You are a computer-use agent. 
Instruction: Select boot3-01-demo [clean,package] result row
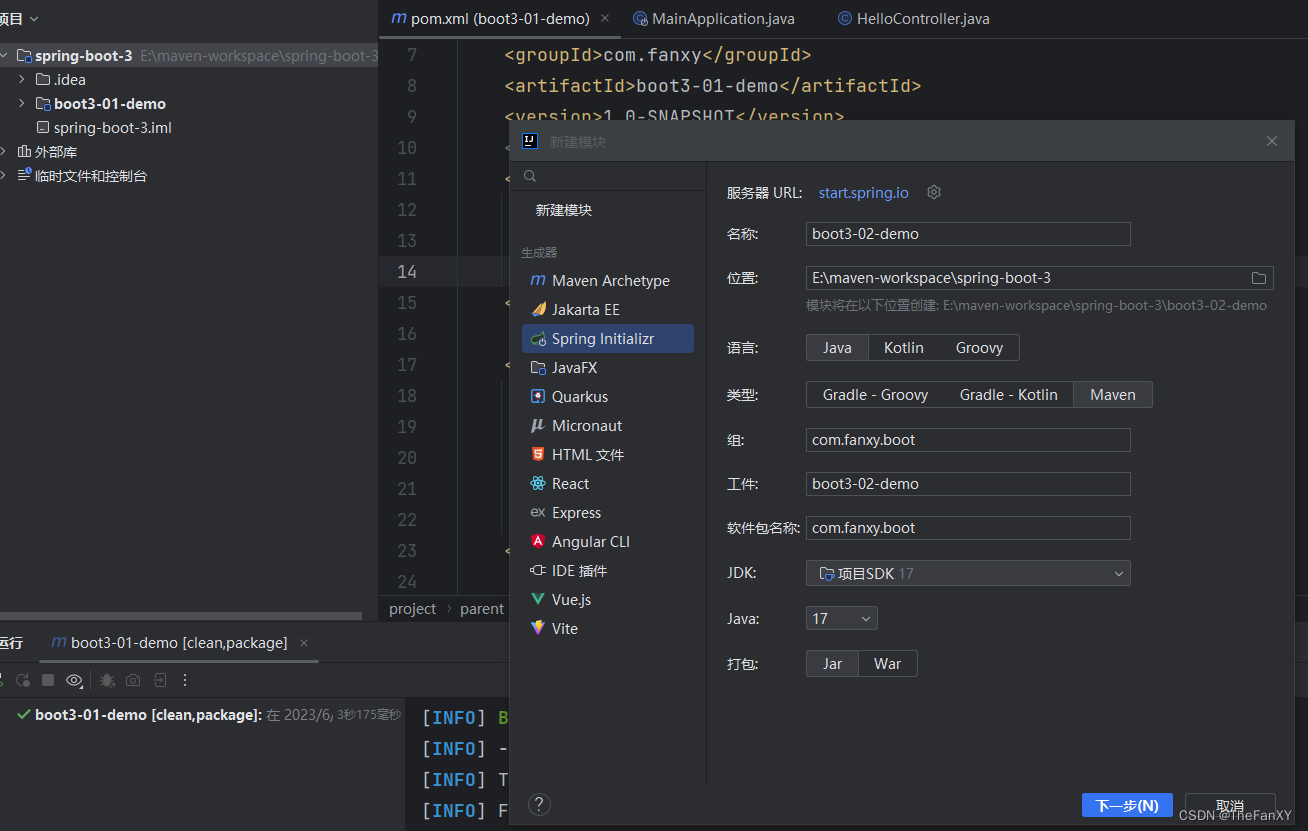200,715
